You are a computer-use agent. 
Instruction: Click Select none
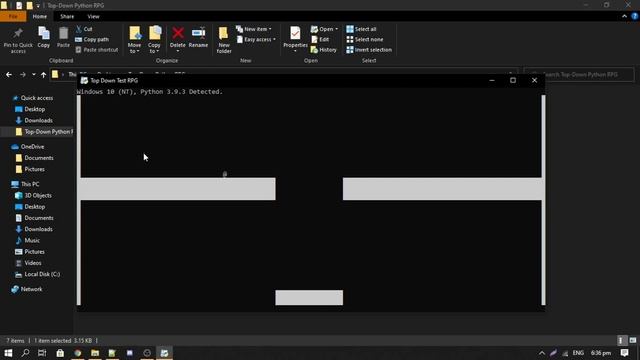point(364,40)
